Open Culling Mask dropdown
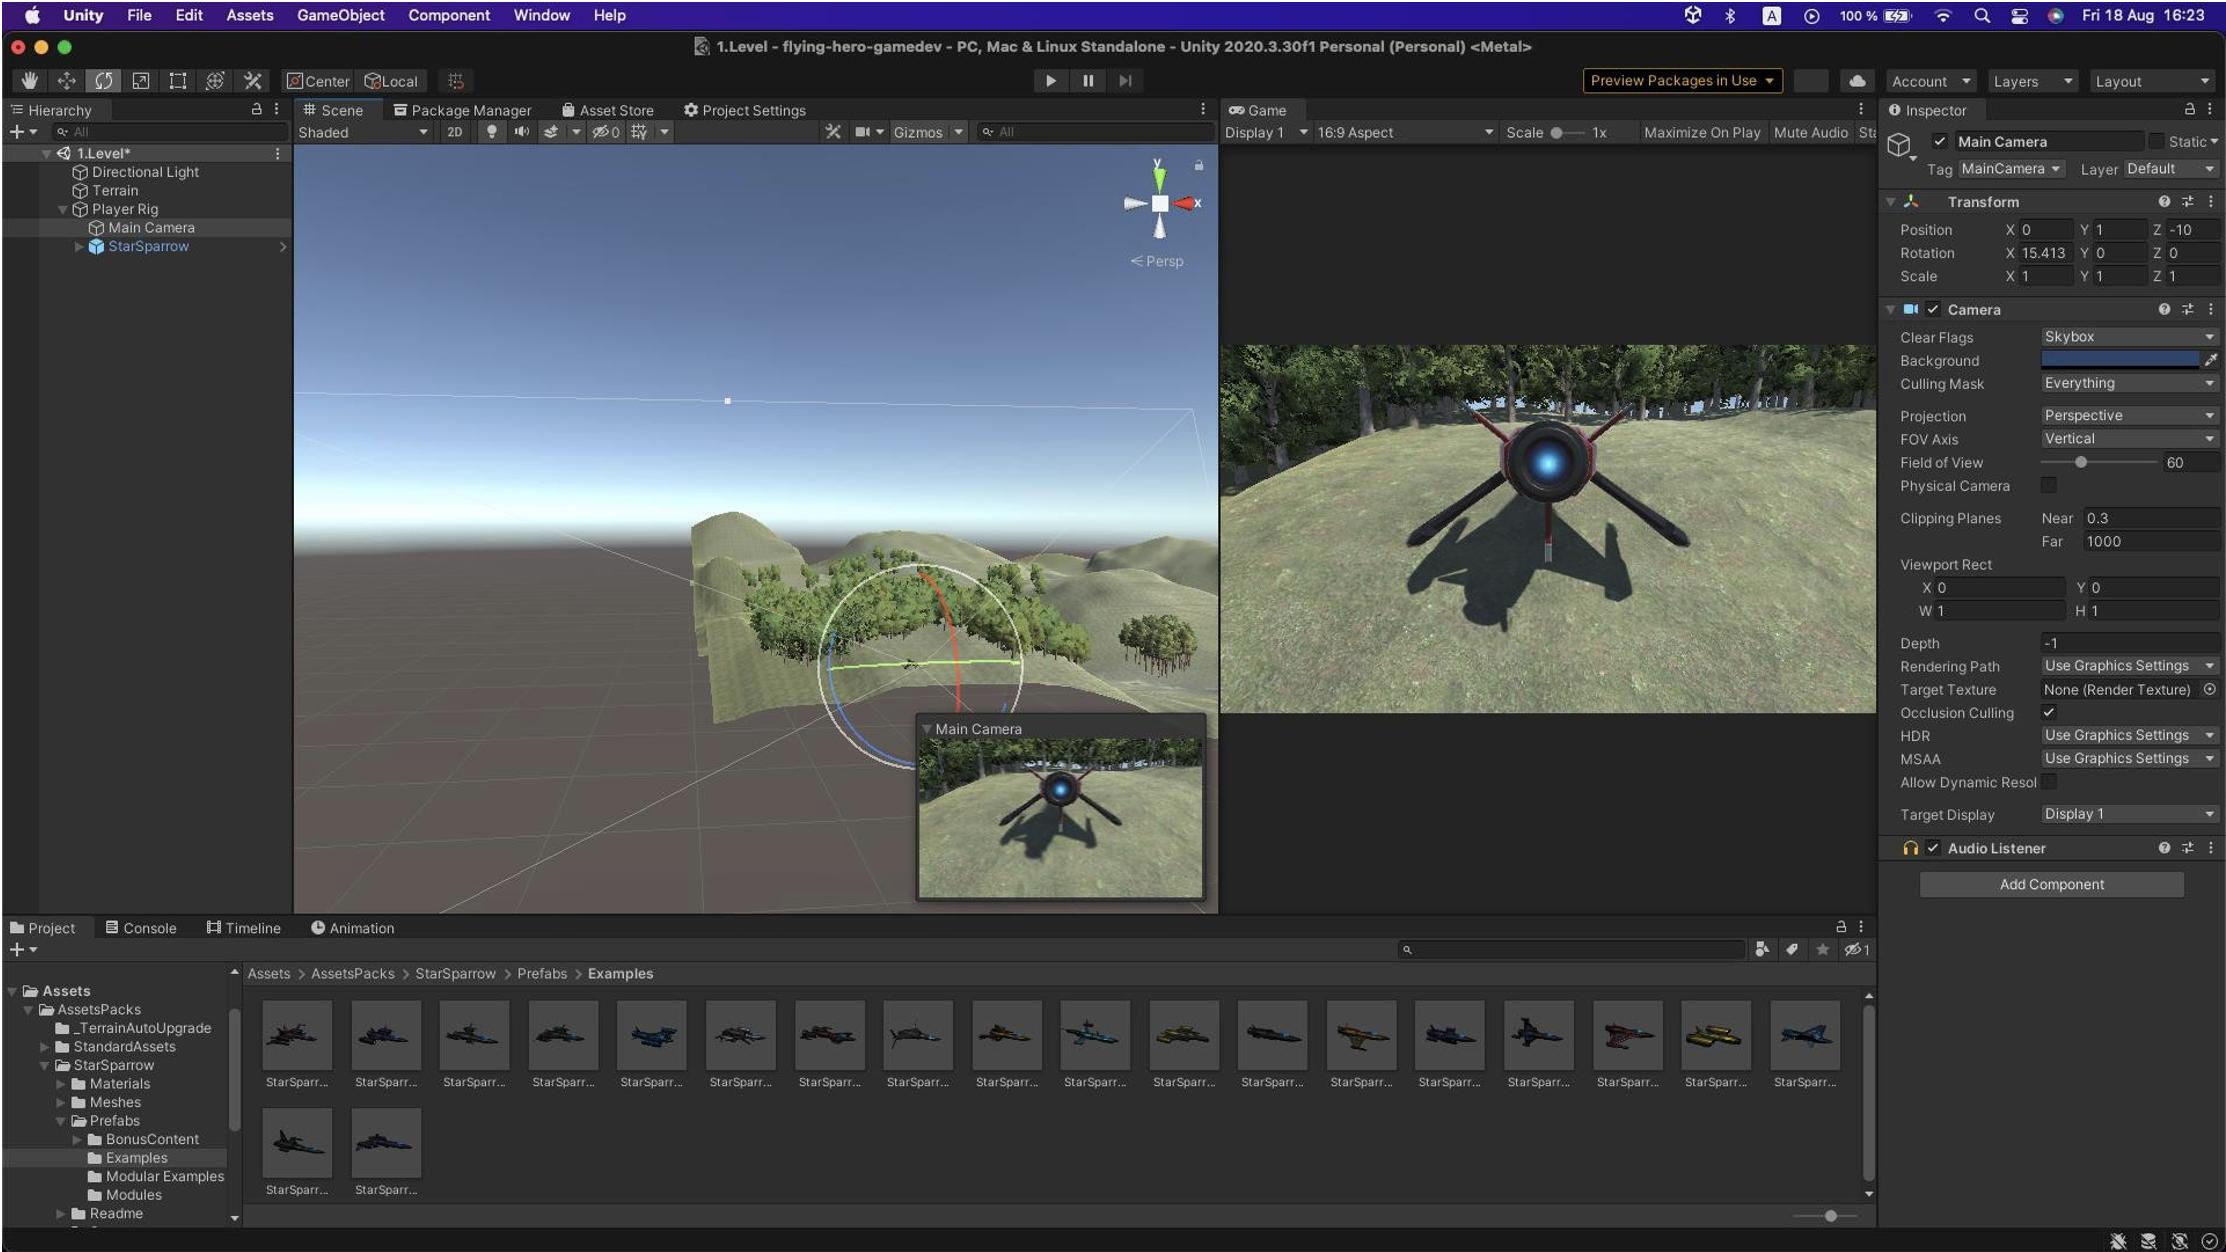The width and height of the screenshot is (2226, 1252). pos(2130,384)
